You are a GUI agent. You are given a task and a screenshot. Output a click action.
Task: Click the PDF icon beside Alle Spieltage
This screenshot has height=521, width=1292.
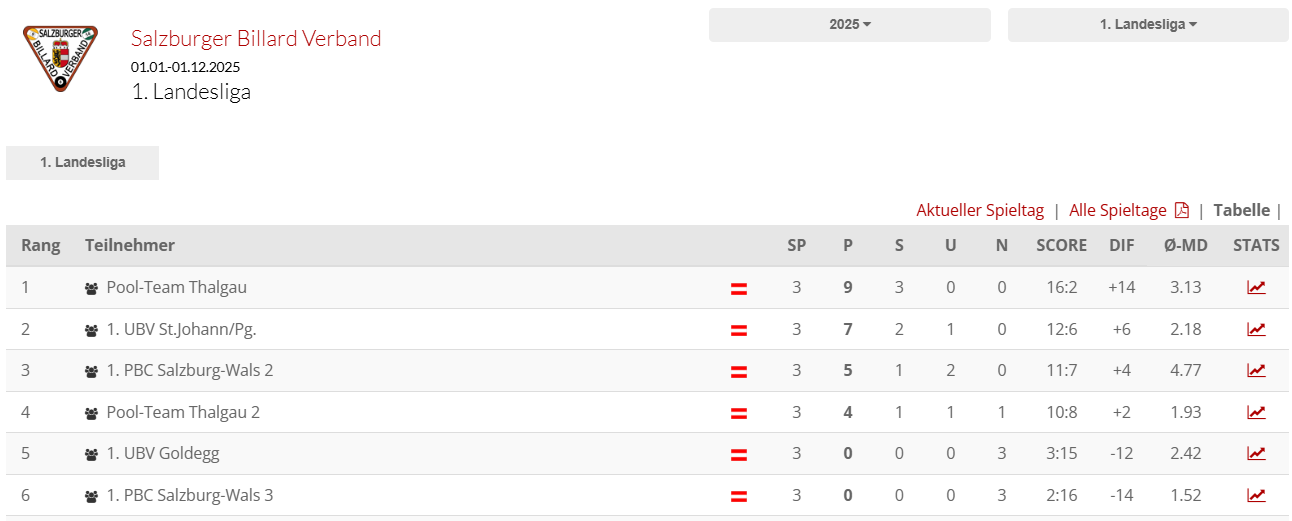(1182, 210)
